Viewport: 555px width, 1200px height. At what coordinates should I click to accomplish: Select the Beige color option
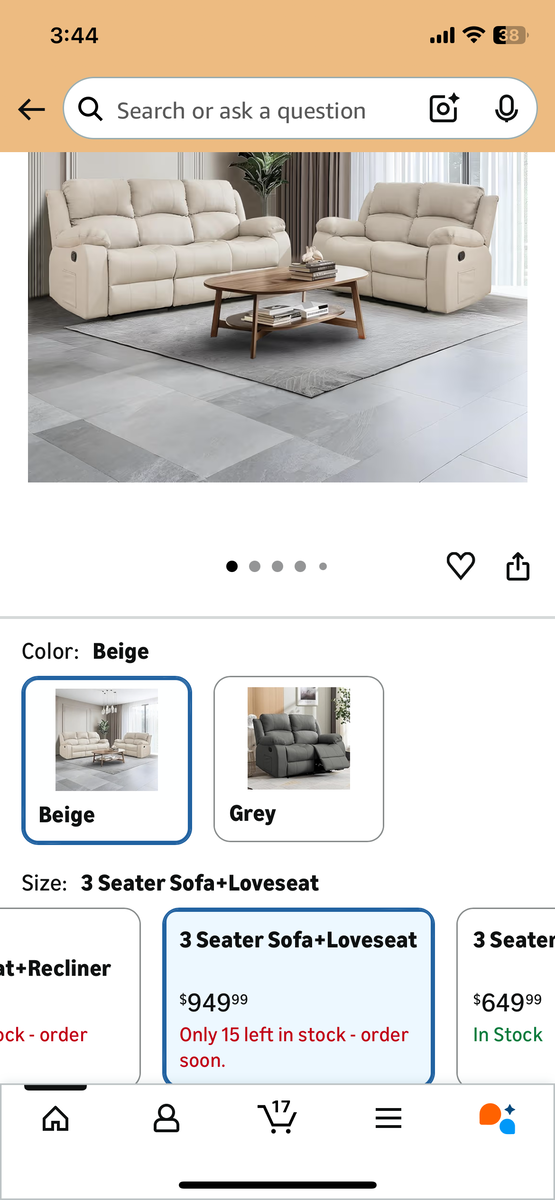point(106,760)
